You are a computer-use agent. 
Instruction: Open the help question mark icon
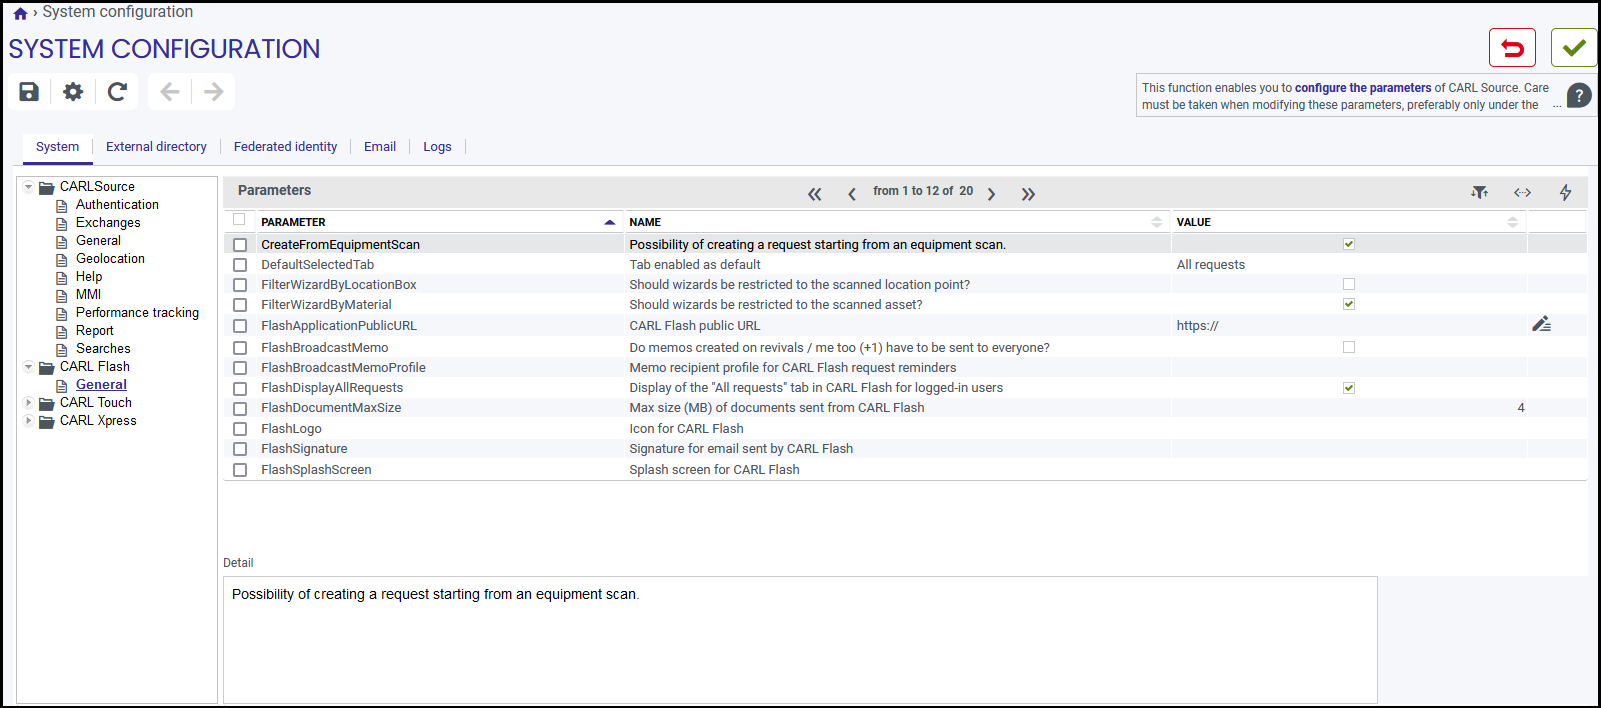coord(1579,96)
